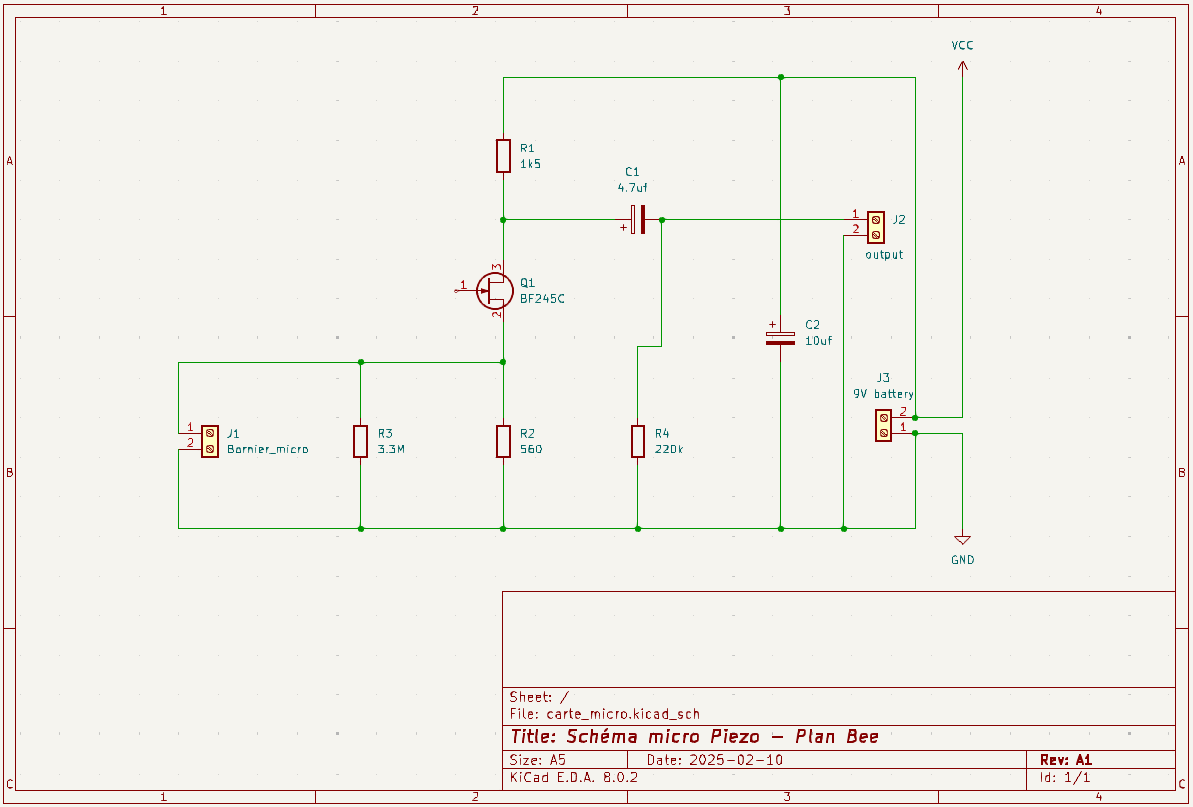
Task: Click the R3 3.3M resistor symbol
Action: click(361, 441)
